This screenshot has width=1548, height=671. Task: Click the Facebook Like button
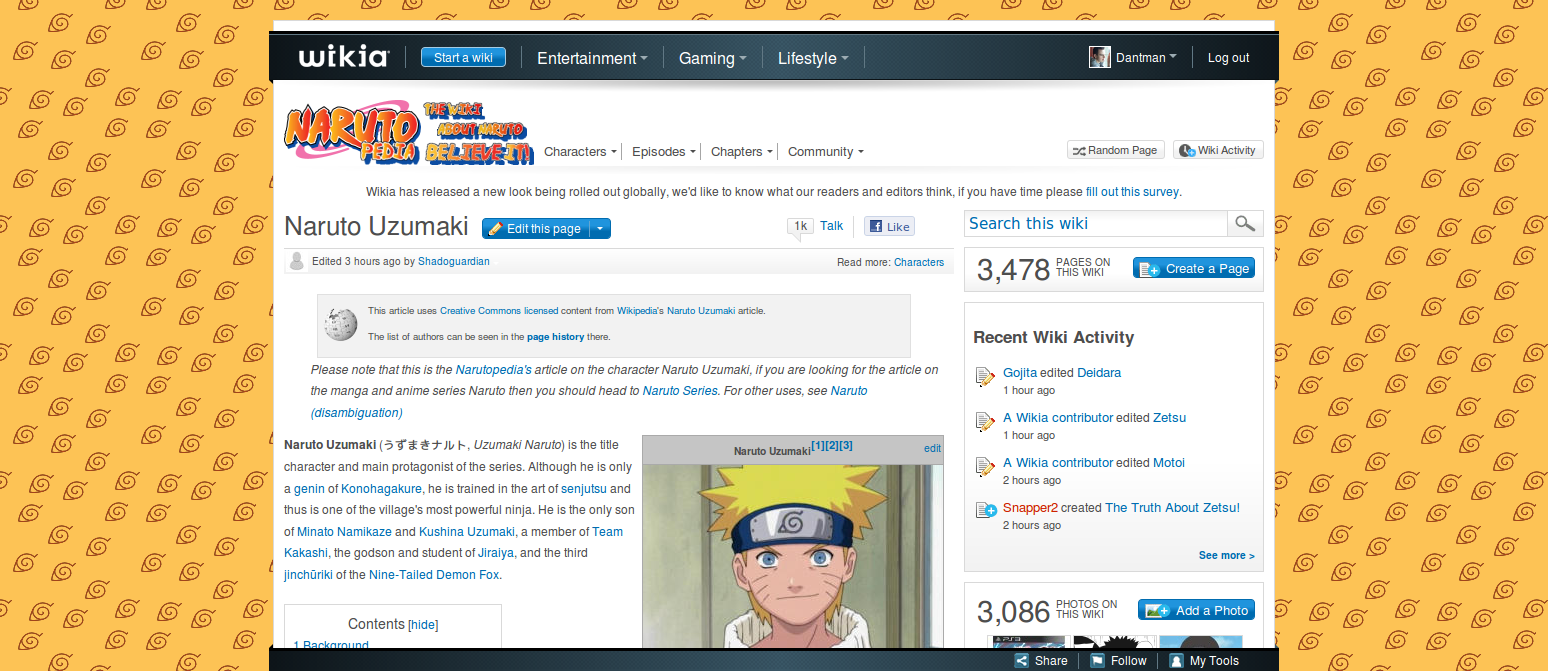click(889, 227)
